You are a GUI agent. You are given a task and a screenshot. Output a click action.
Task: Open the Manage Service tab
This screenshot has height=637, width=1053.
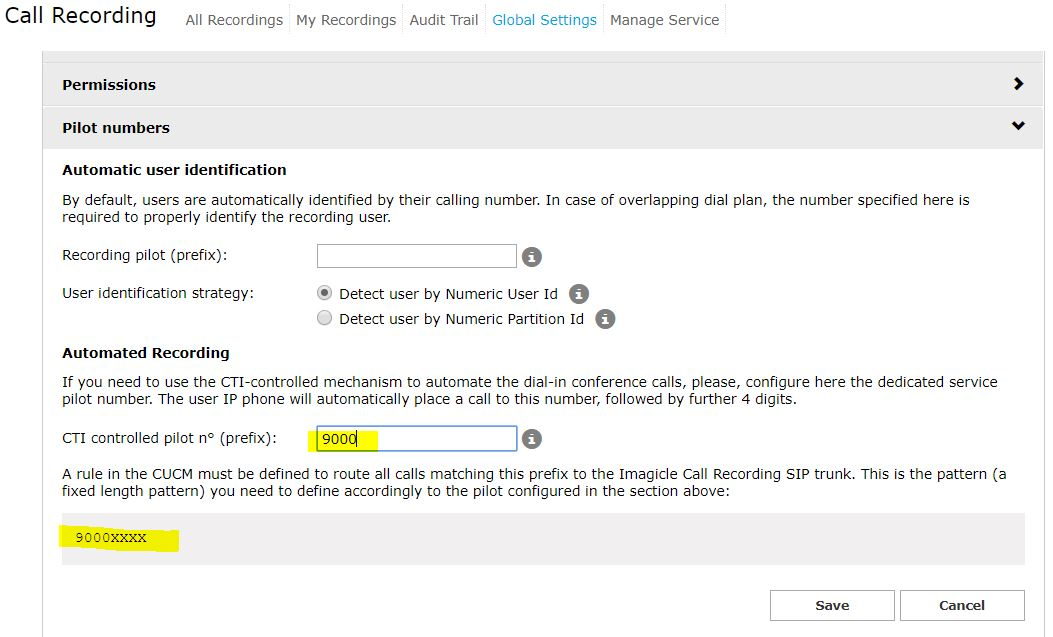point(664,20)
